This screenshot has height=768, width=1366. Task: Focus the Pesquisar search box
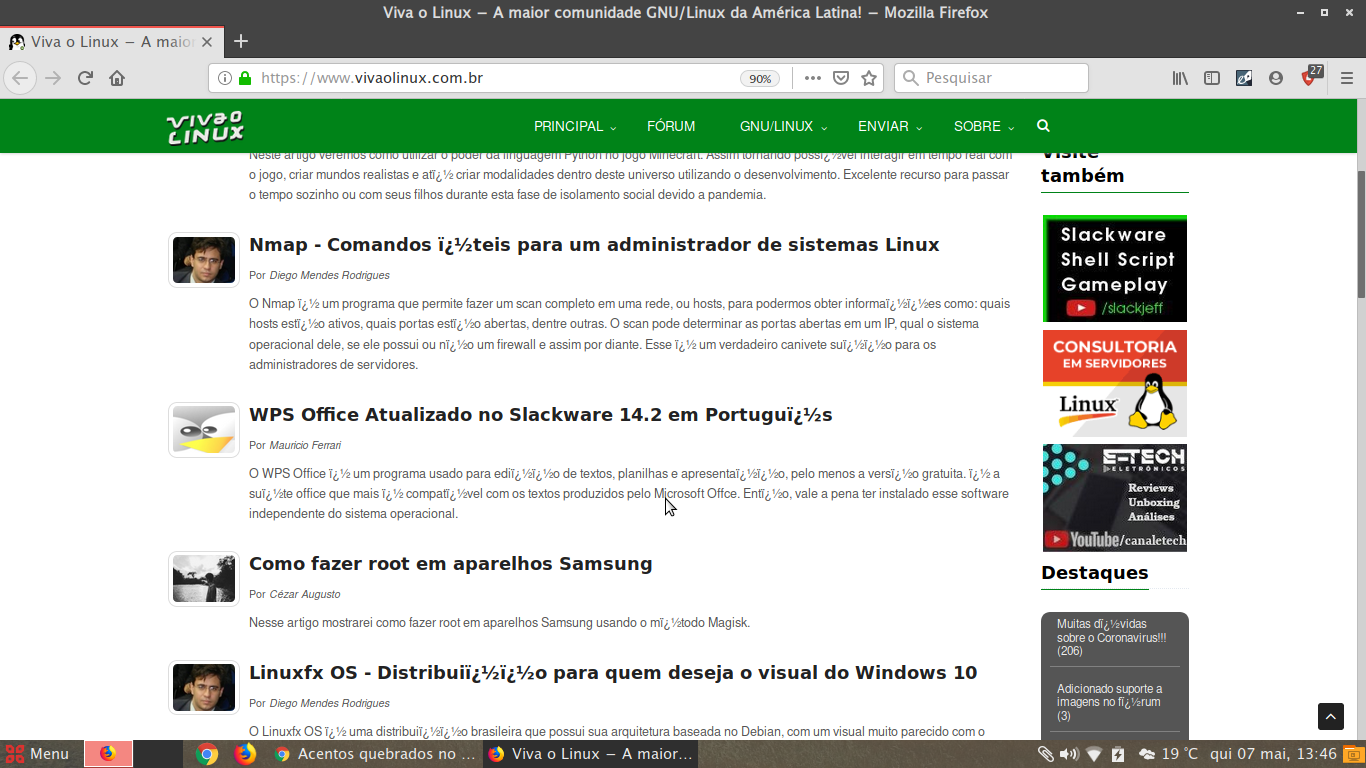pos(991,78)
